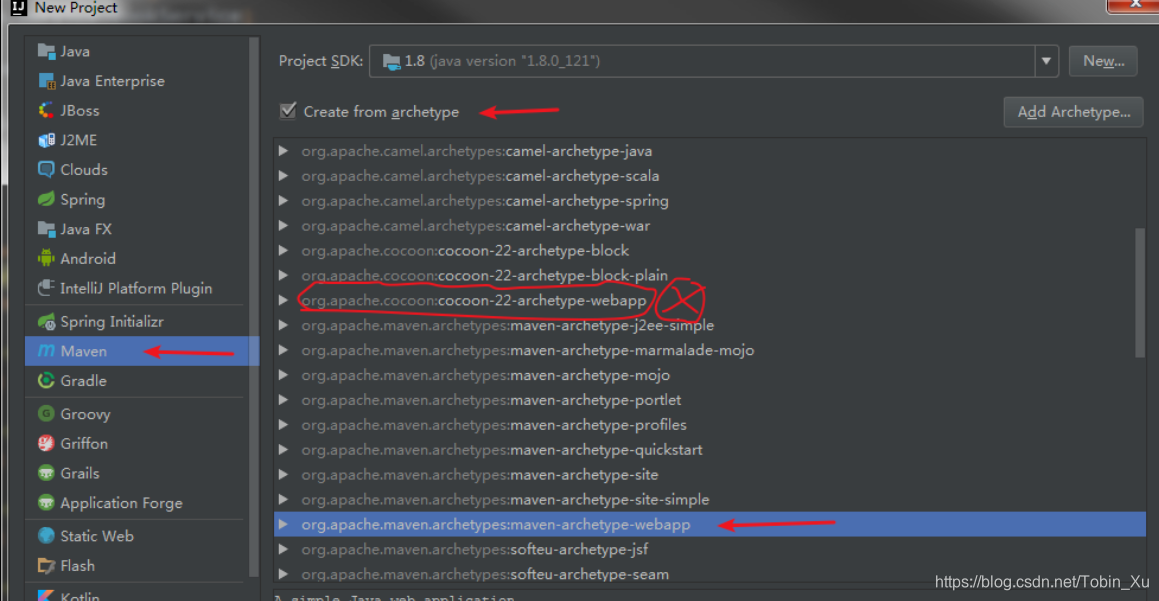The height and width of the screenshot is (601, 1159).
Task: Expand maven-archetype-quickstart node
Action: coord(283,449)
